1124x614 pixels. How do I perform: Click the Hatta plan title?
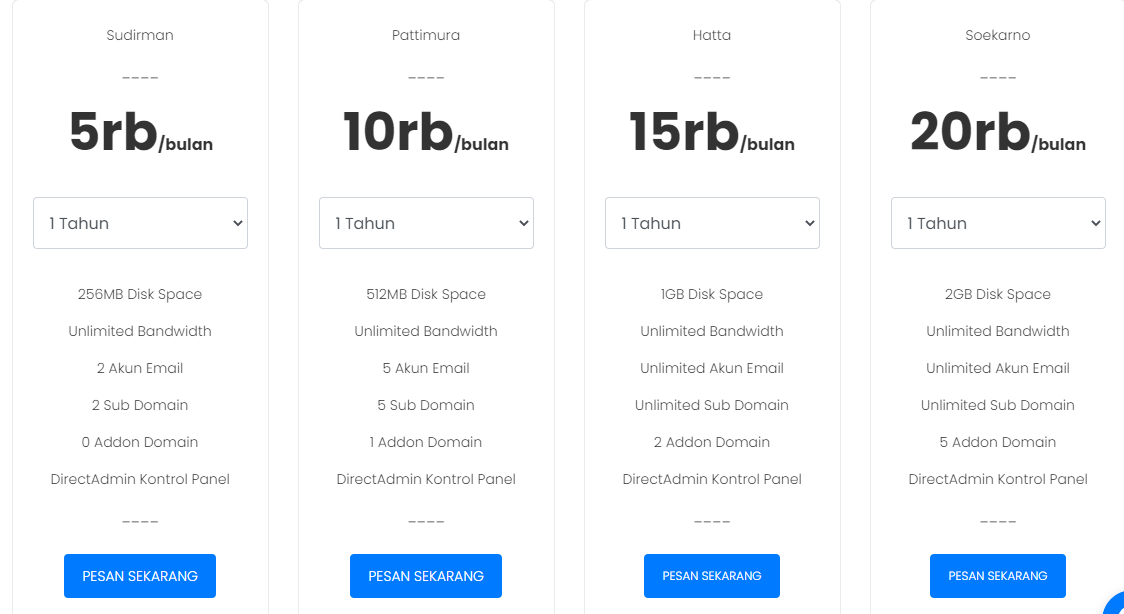click(x=712, y=35)
